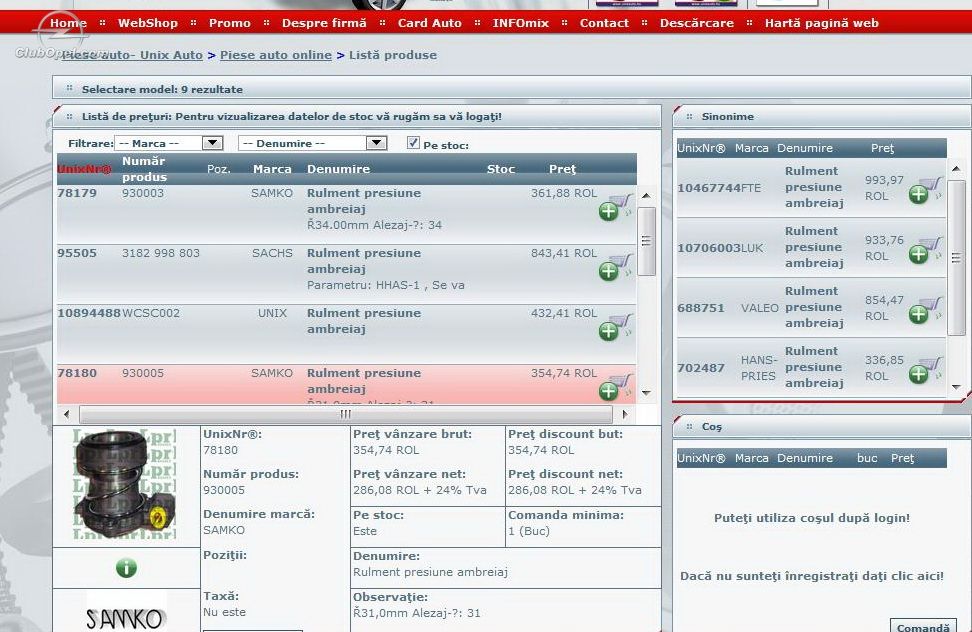The height and width of the screenshot is (632, 972).
Task: Click horizontal scrollbar thumb of product list
Action: pos(346,414)
